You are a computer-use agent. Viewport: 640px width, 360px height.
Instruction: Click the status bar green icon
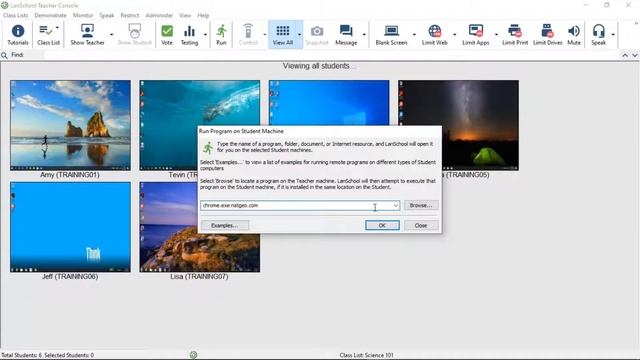[193, 355]
